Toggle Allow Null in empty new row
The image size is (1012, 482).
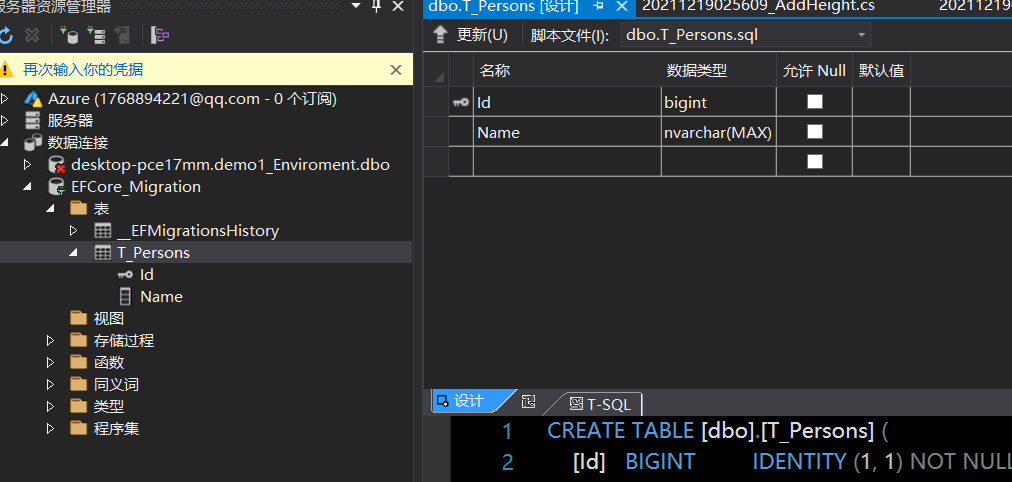click(x=815, y=161)
